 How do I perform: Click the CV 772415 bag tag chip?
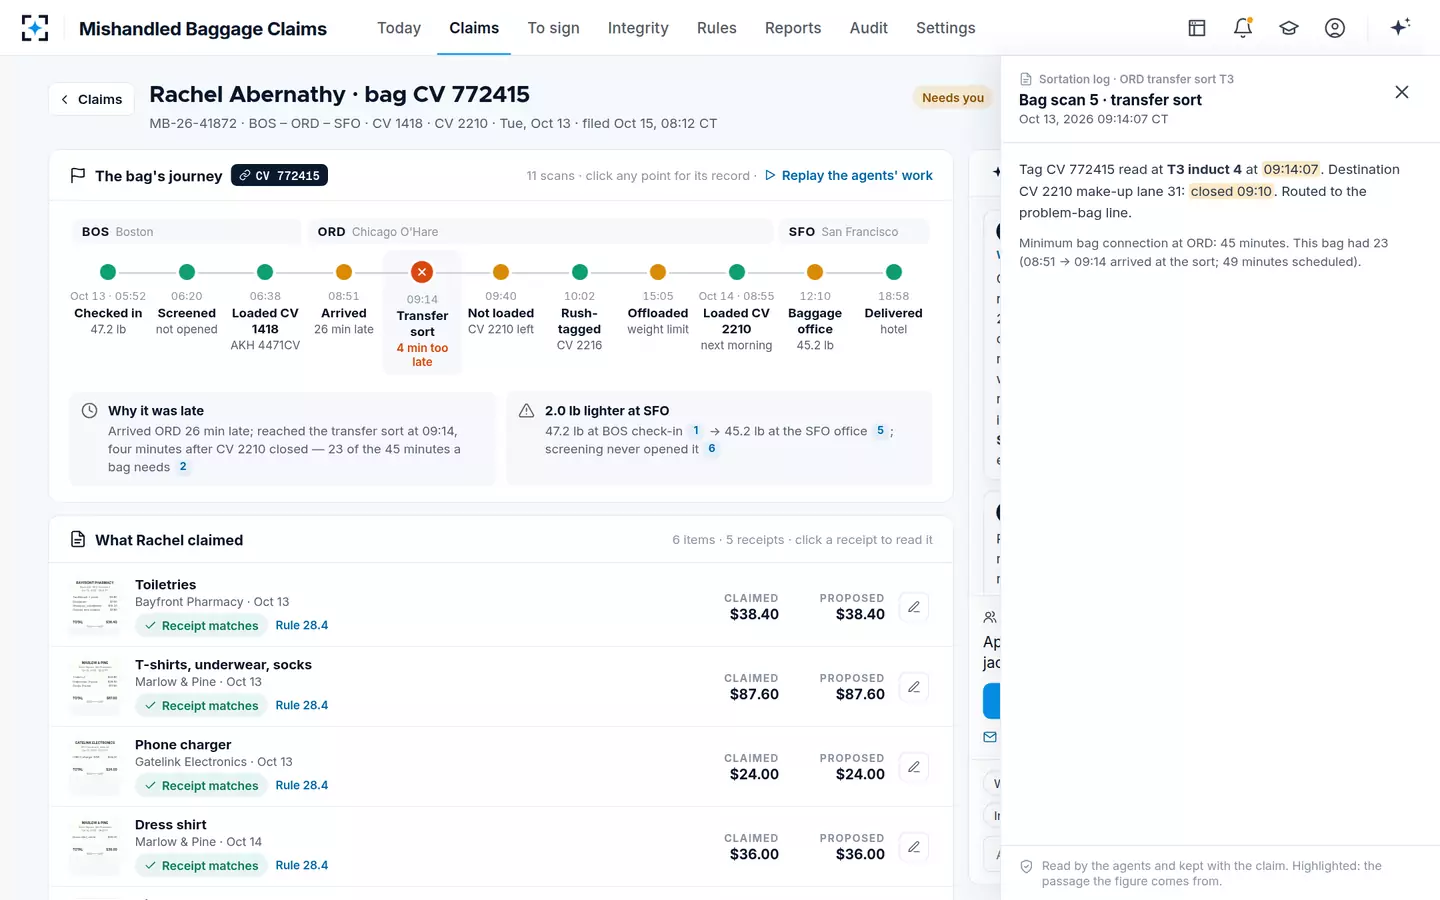point(279,175)
